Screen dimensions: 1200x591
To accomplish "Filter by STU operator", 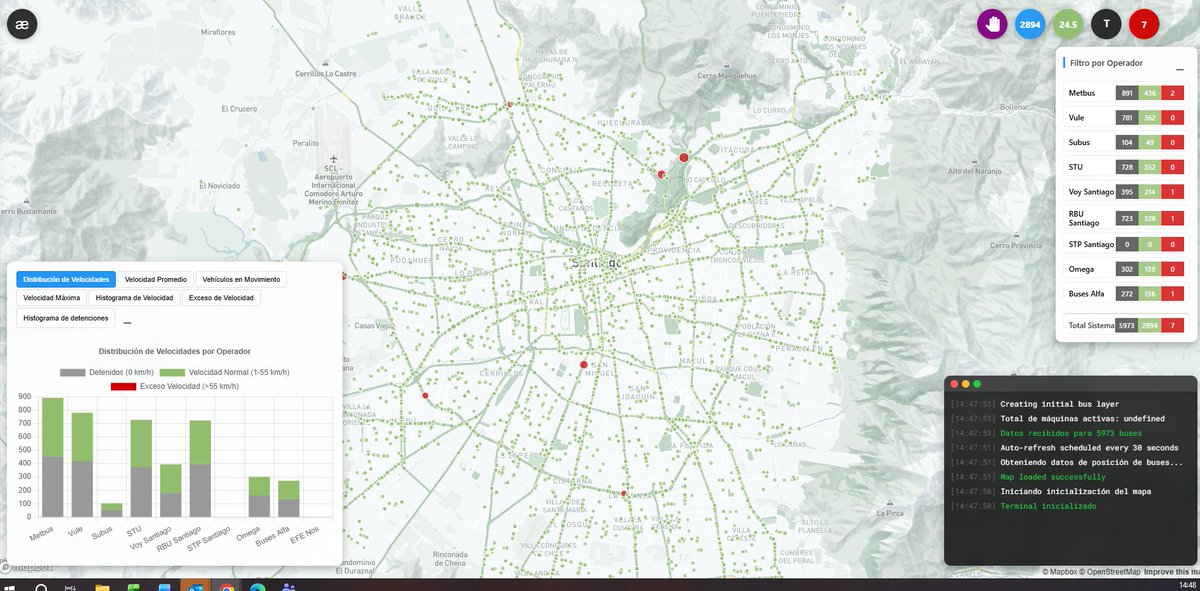I will (x=1126, y=167).
